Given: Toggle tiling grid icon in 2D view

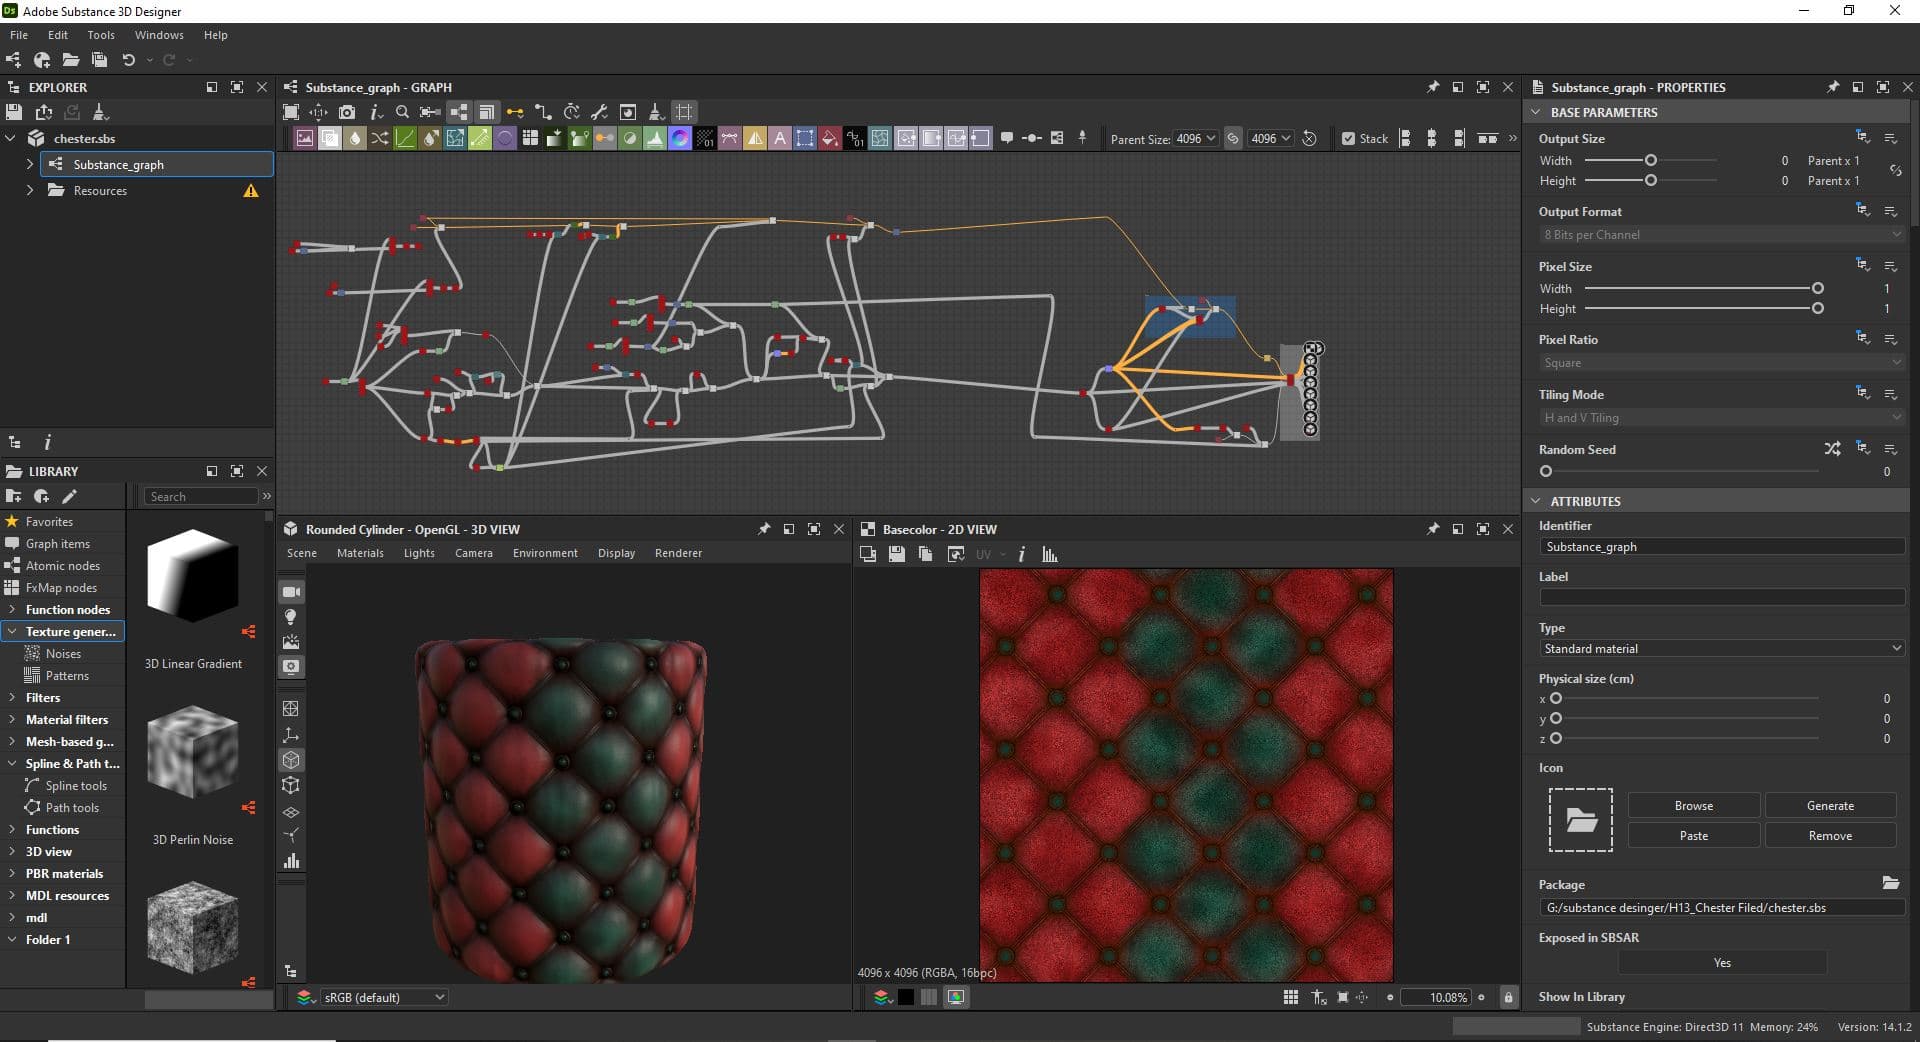Looking at the screenshot, I should coord(1291,997).
